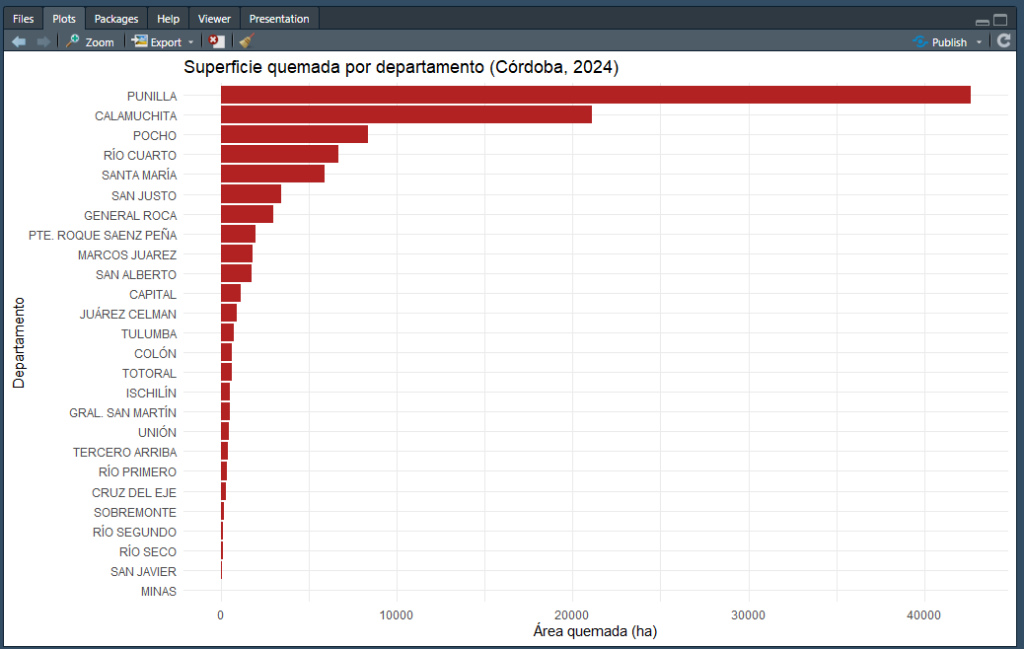Remove the current plot with red X icon
Viewport: 1024px width, 649px height.
coord(216,42)
